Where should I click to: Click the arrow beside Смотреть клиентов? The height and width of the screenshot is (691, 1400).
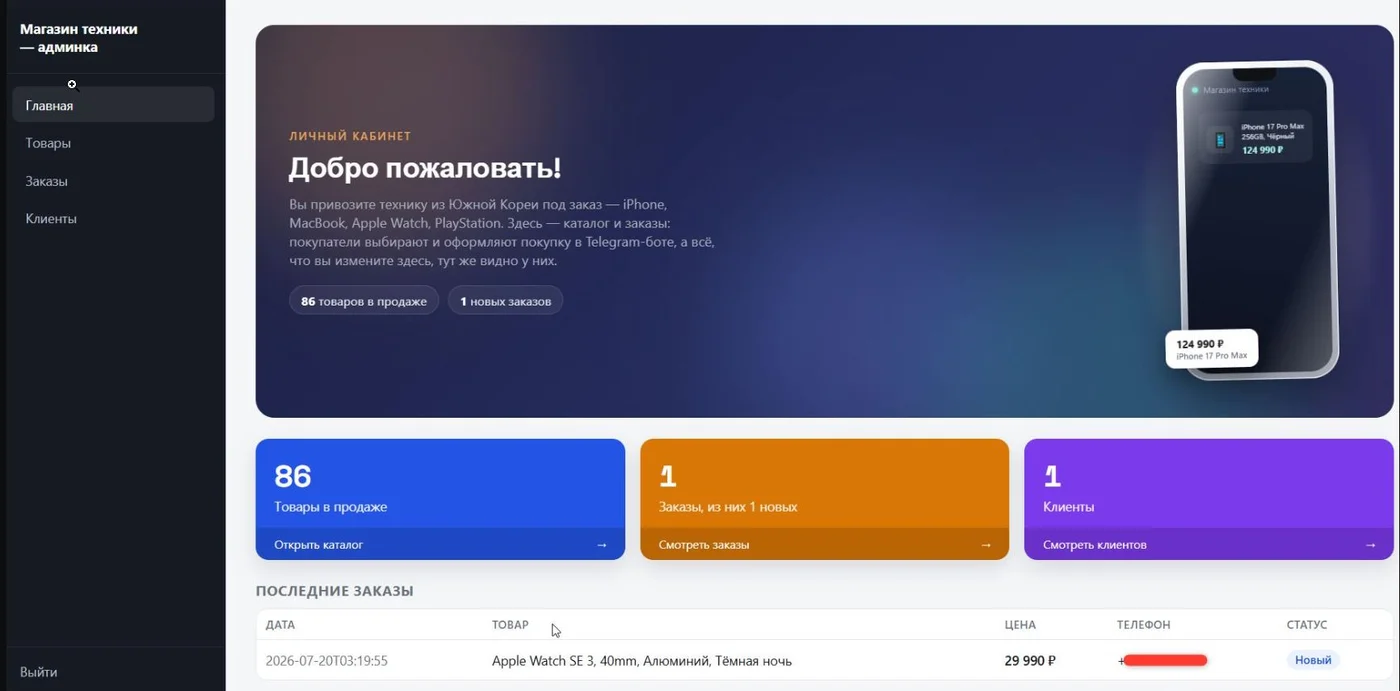pos(1370,545)
